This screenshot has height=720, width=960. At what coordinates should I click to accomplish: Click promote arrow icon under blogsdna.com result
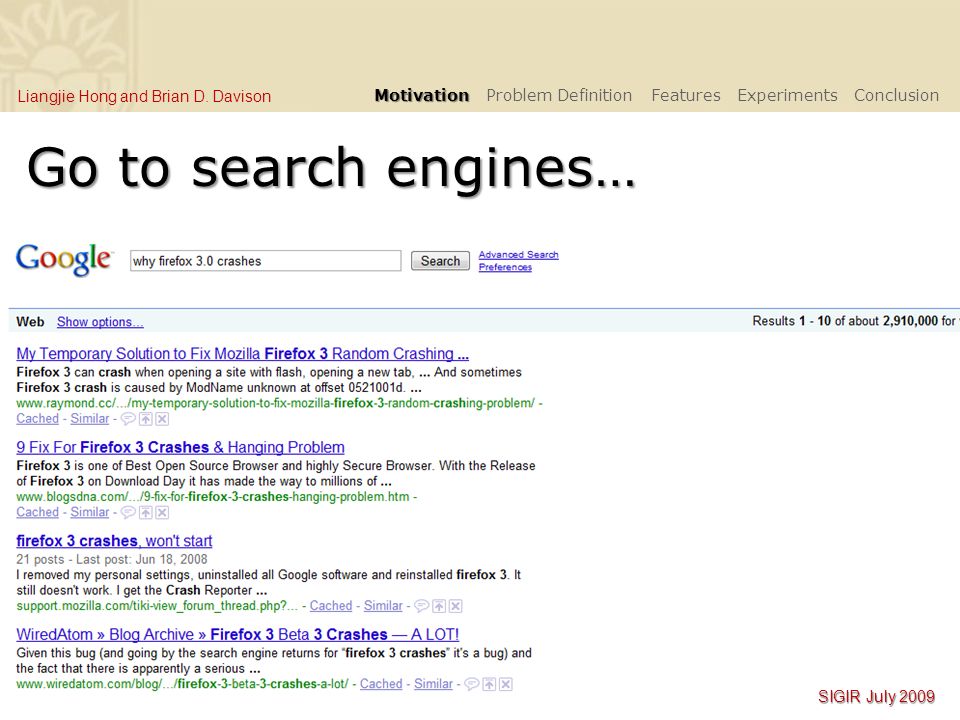coord(146,512)
